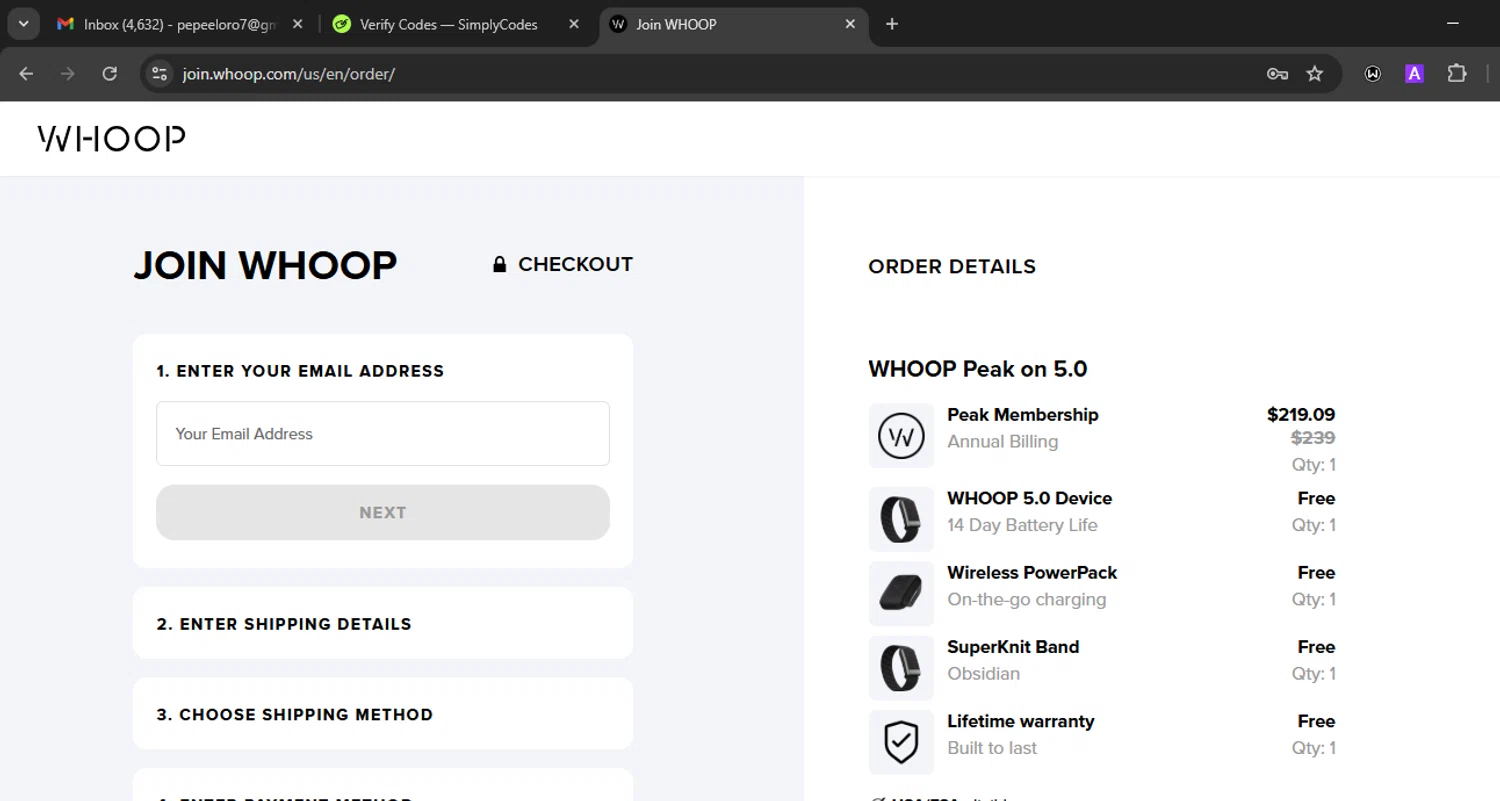Expand Choose Shipping Method section

click(x=383, y=714)
